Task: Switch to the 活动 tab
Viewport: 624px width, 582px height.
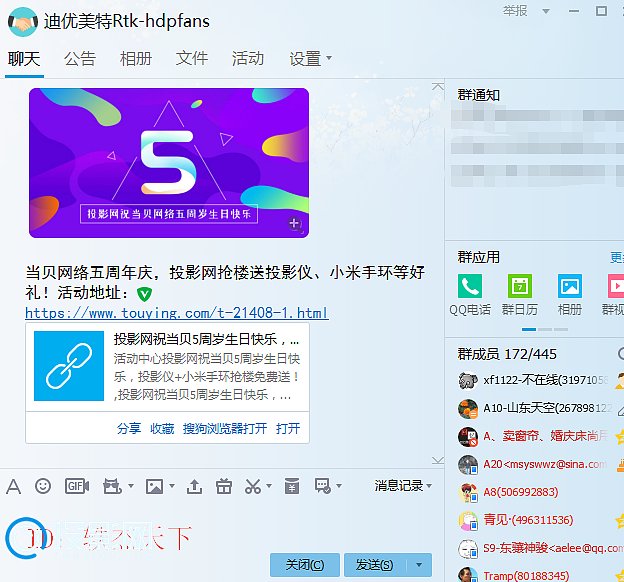Action: 248,59
